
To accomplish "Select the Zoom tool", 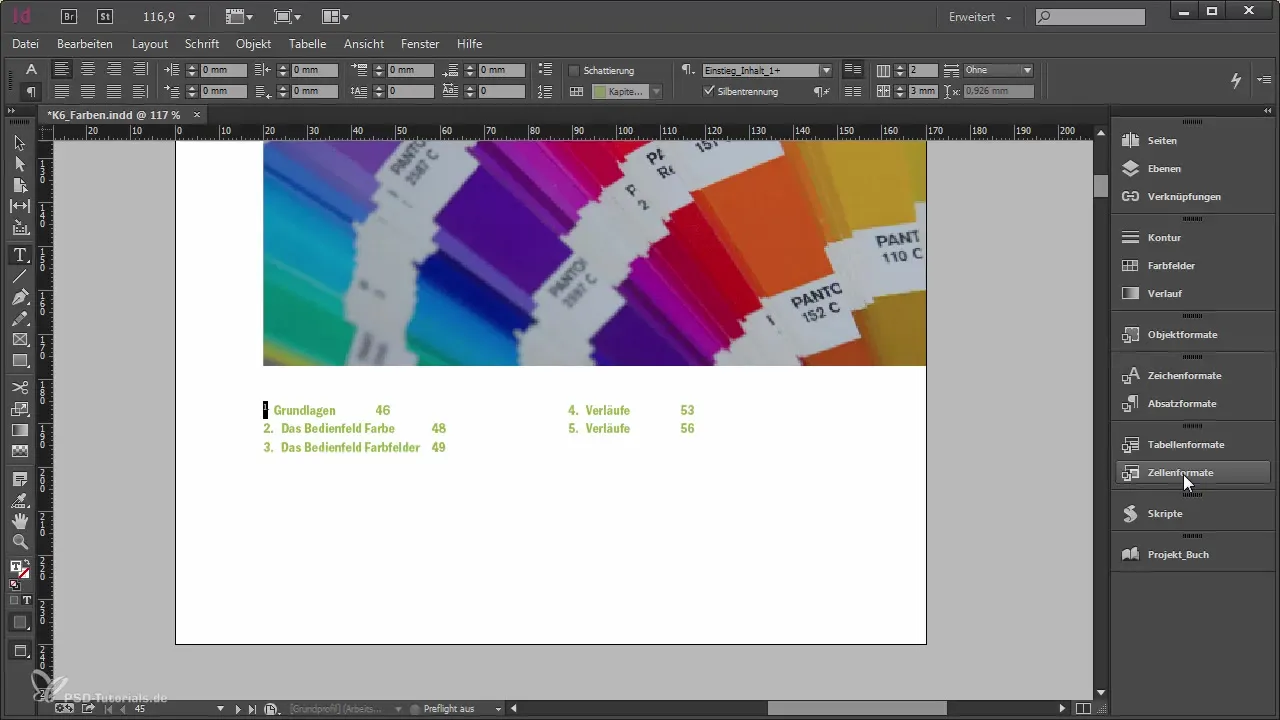I will tap(19, 542).
